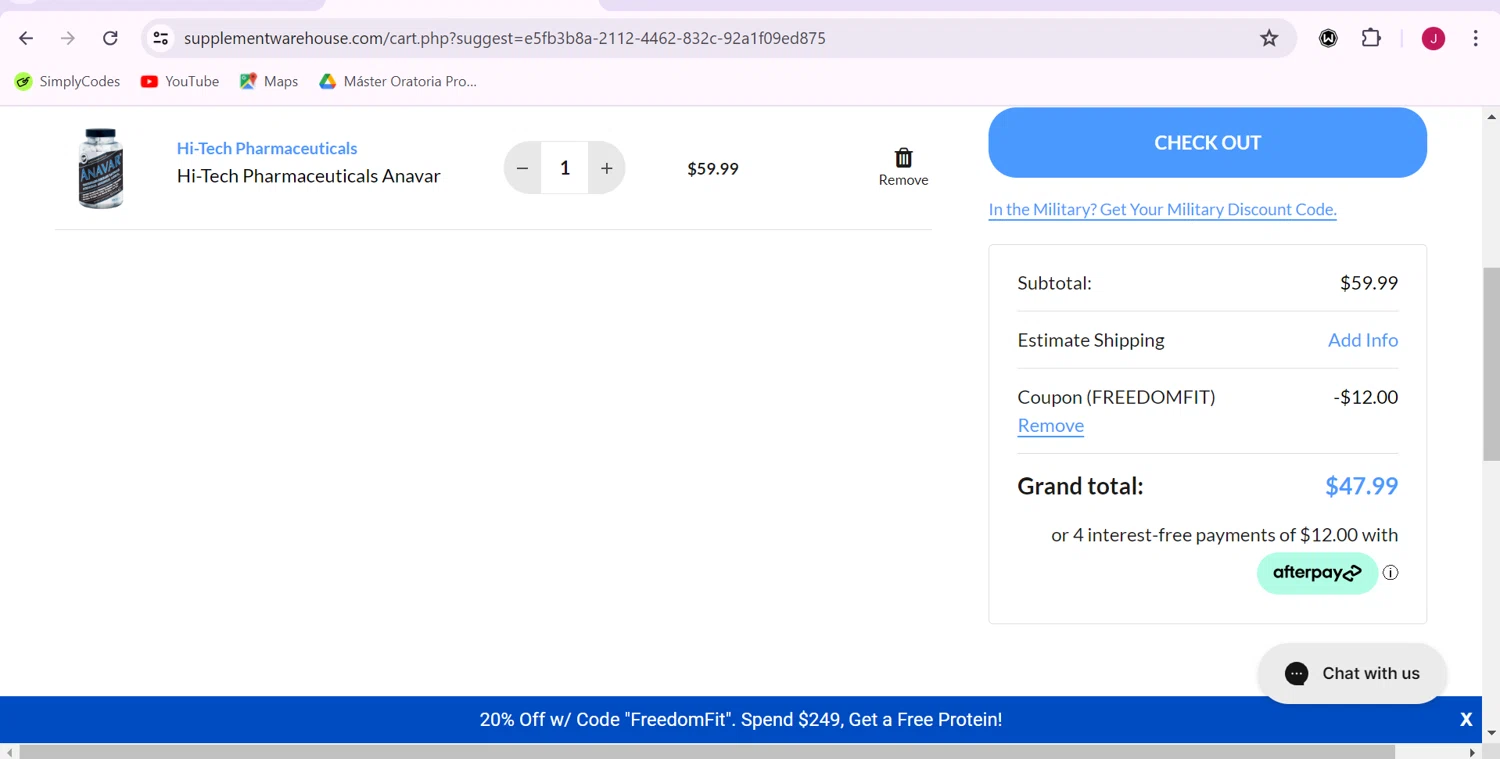Click the CHECK OUT button
The height and width of the screenshot is (759, 1500).
tap(1207, 142)
